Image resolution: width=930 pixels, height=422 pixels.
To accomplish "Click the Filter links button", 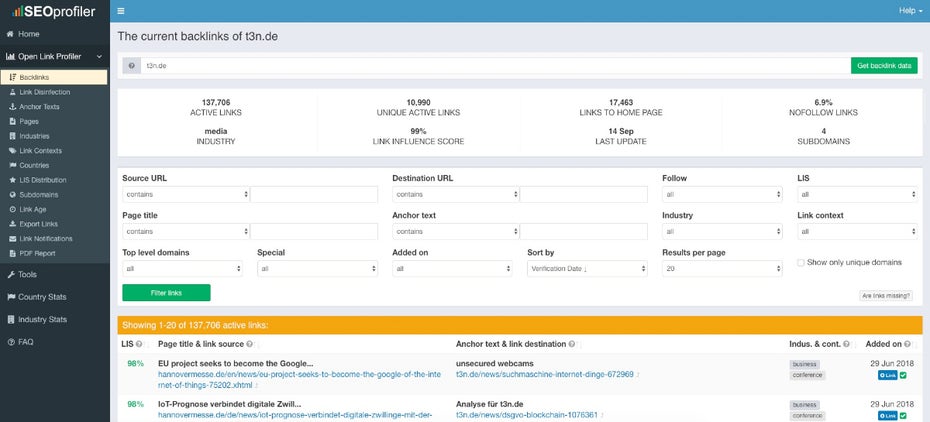I will tap(166, 293).
